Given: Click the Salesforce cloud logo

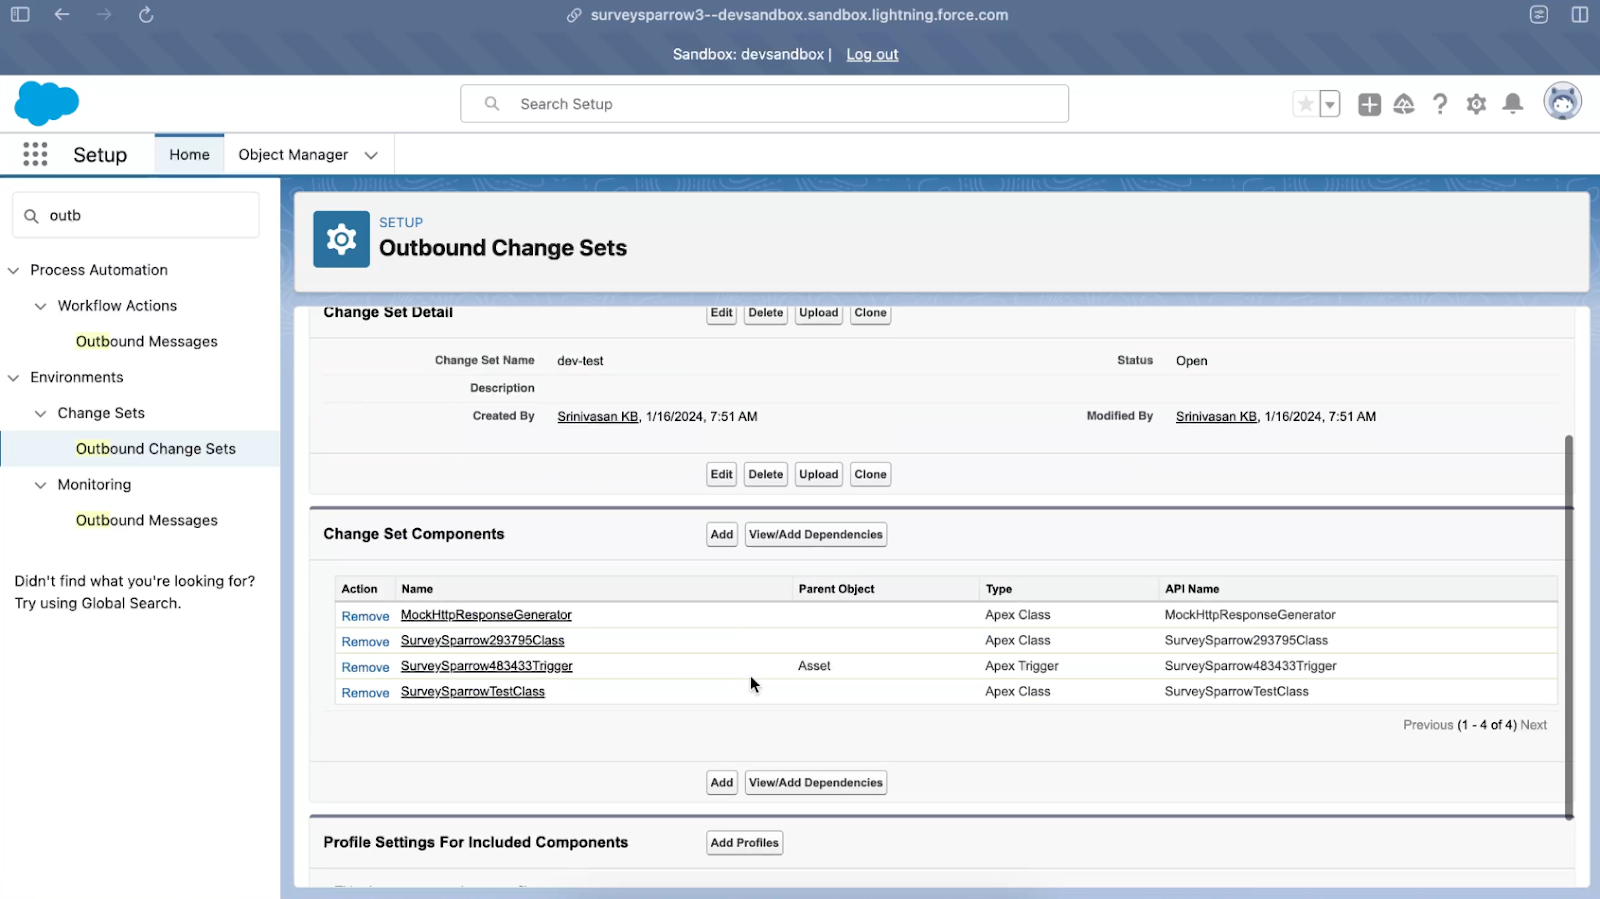Looking at the screenshot, I should click(x=46, y=103).
